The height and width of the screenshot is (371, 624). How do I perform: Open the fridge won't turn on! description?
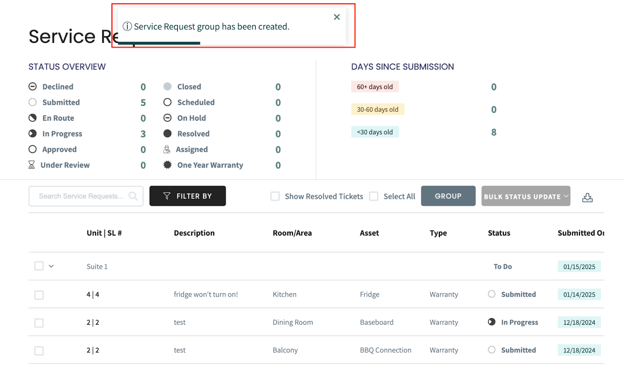pyautogui.click(x=206, y=294)
